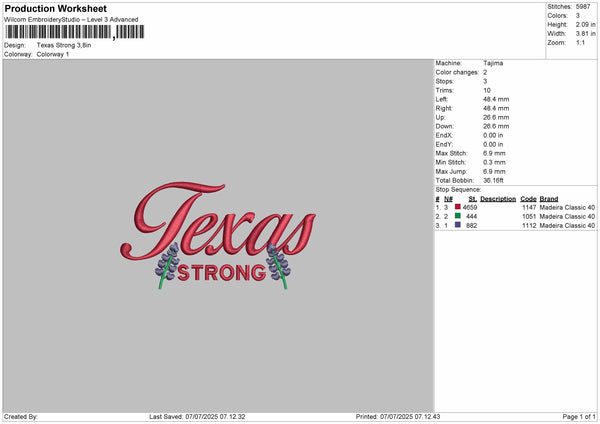Click the Max Stitch value '6.9 mm'
The height and width of the screenshot is (424, 600).
[x=494, y=153]
